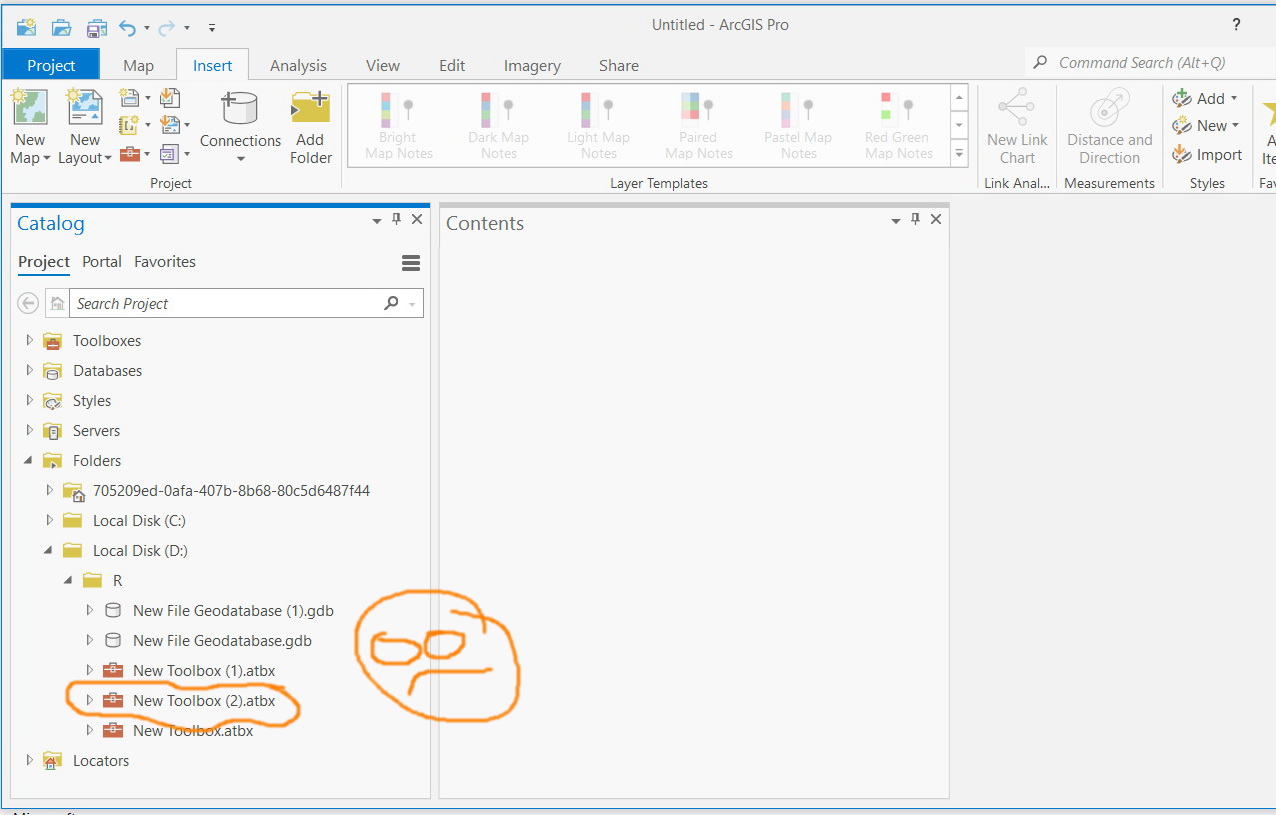Click the Redo arrow icon

click(167, 27)
